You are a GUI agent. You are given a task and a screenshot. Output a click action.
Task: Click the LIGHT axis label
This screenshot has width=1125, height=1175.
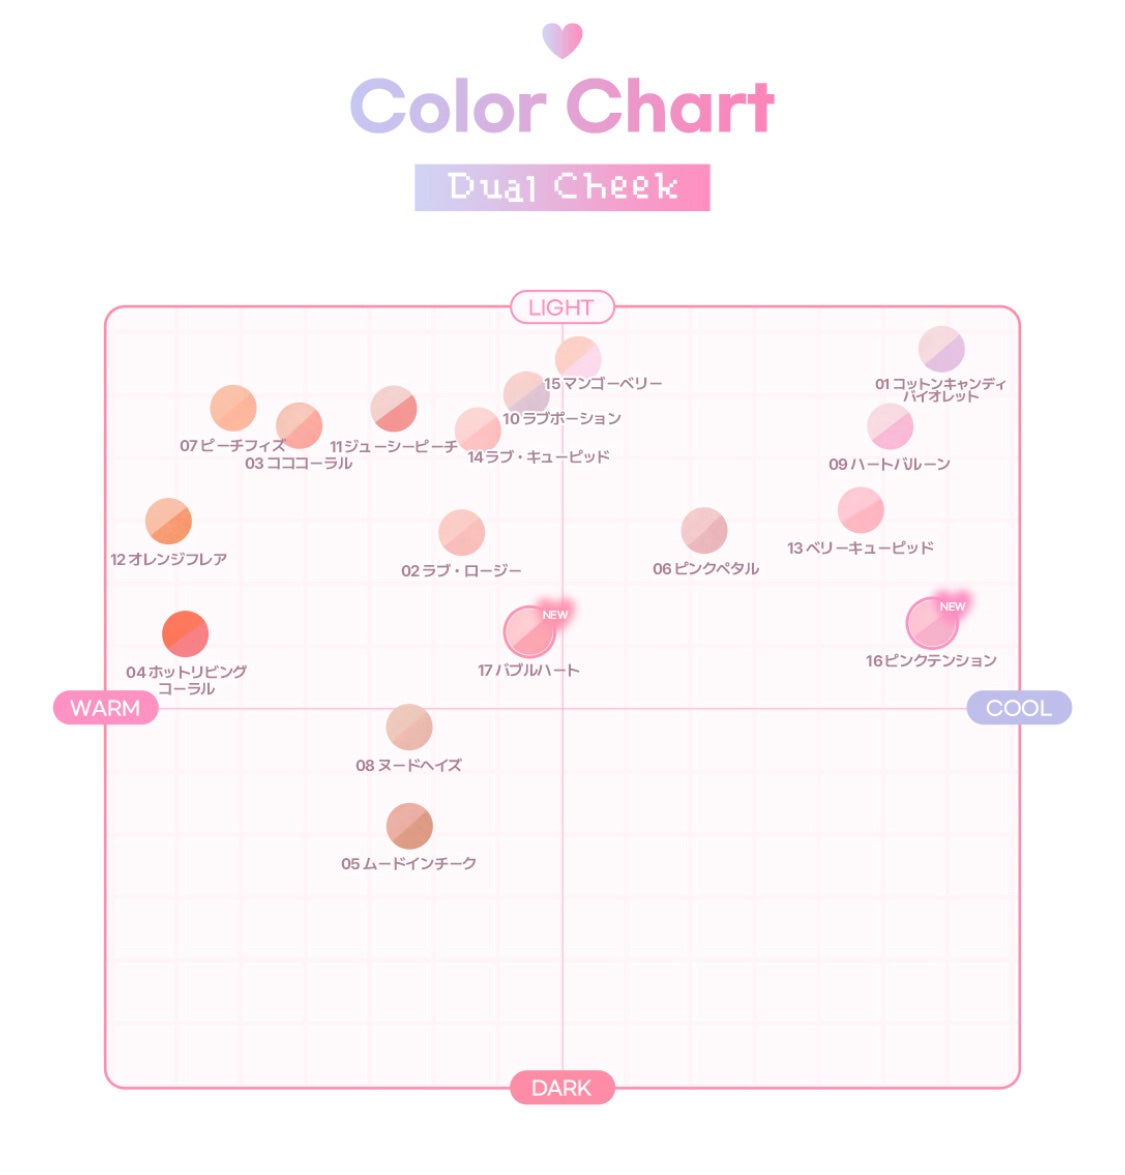click(x=561, y=308)
